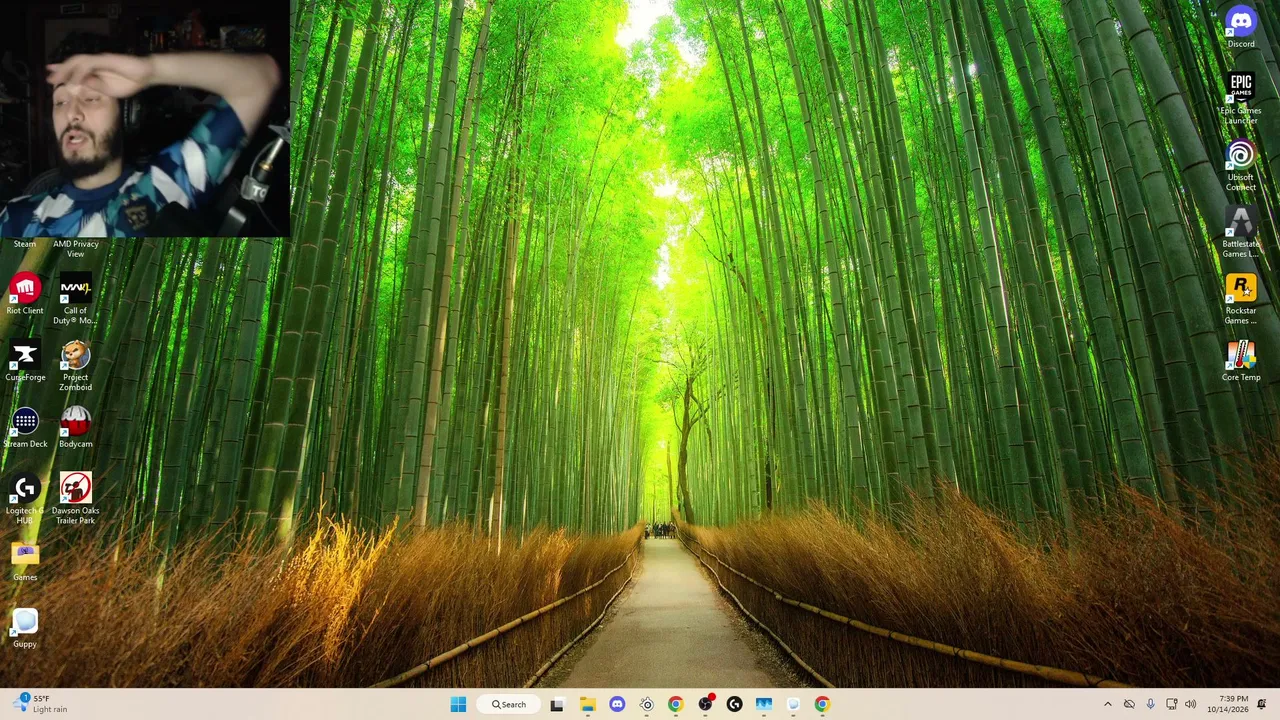
Task: Select the Riot Client shortcut
Action: click(25, 294)
